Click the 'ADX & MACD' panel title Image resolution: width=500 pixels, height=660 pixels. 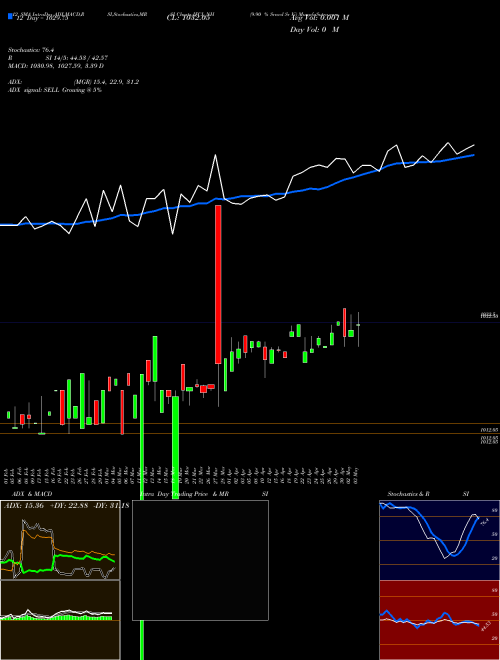[x=32, y=494]
